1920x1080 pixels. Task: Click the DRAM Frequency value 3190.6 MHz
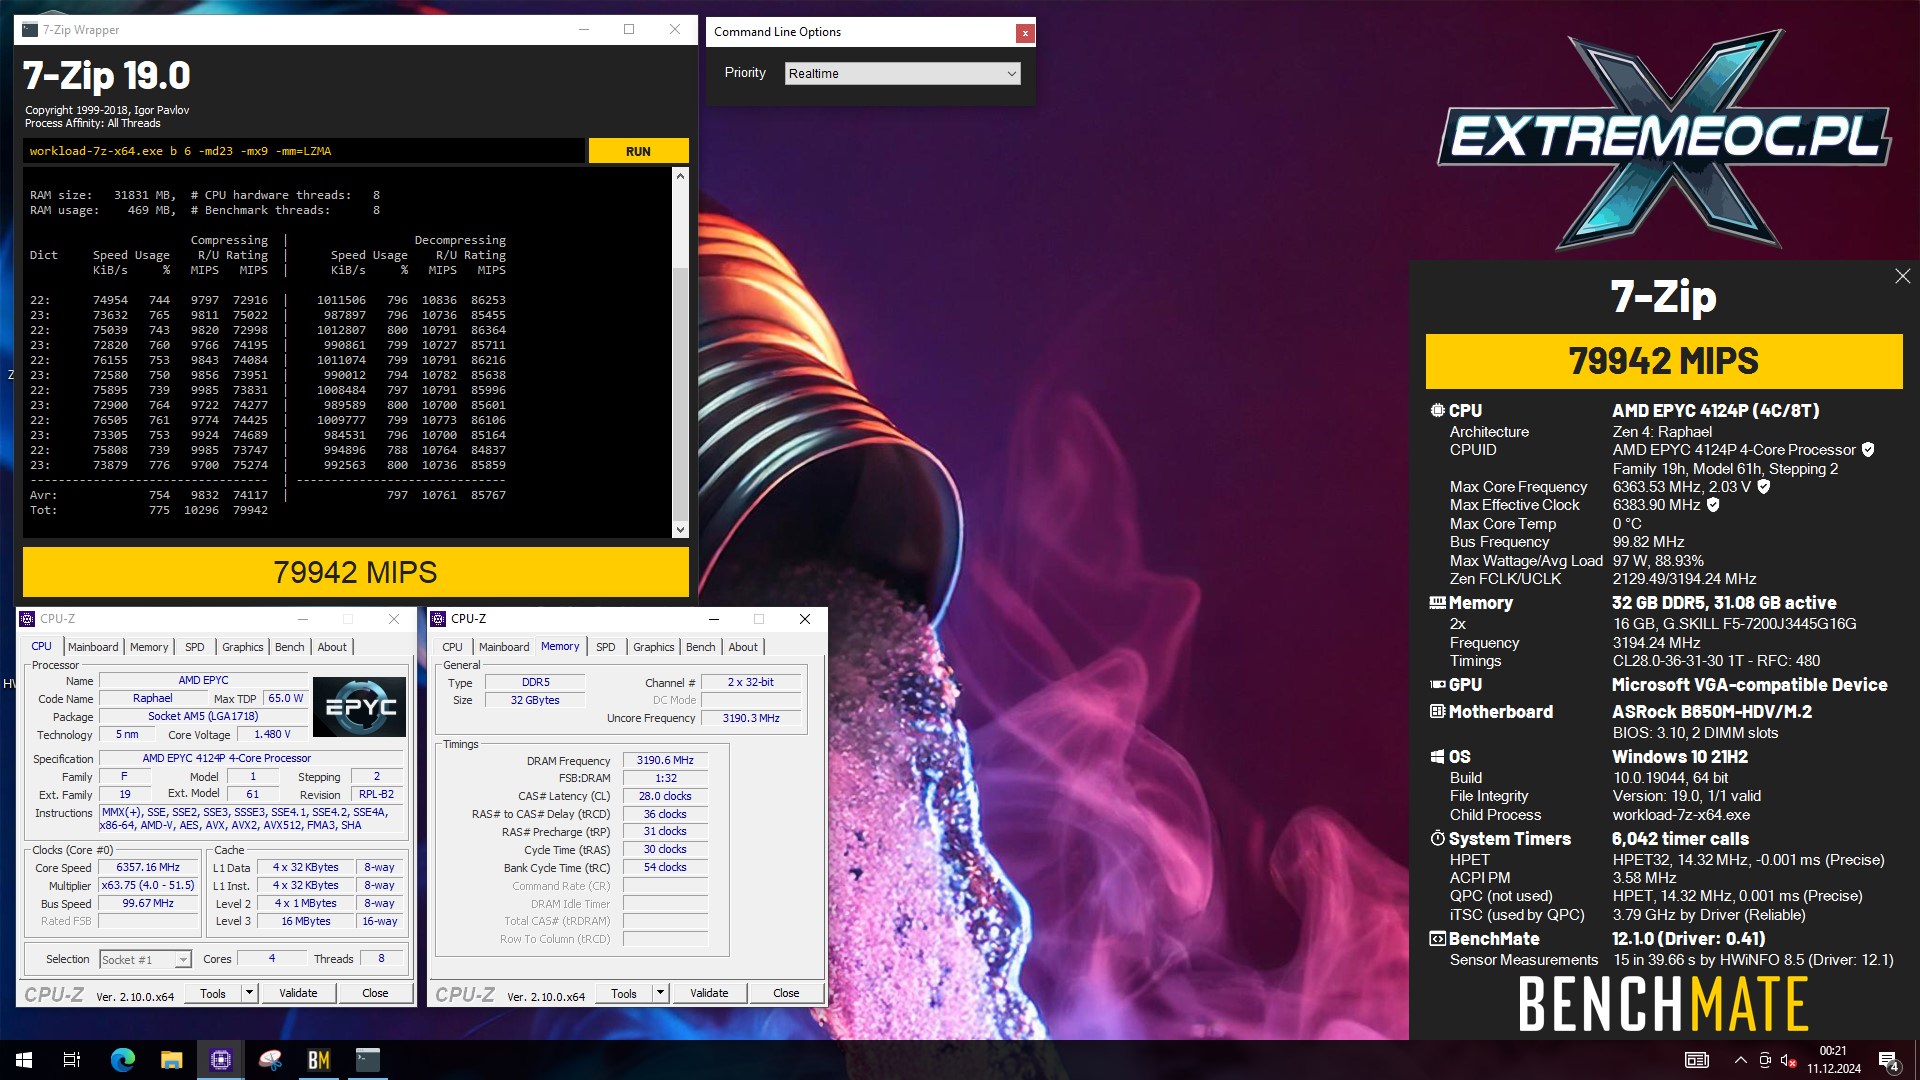(665, 760)
